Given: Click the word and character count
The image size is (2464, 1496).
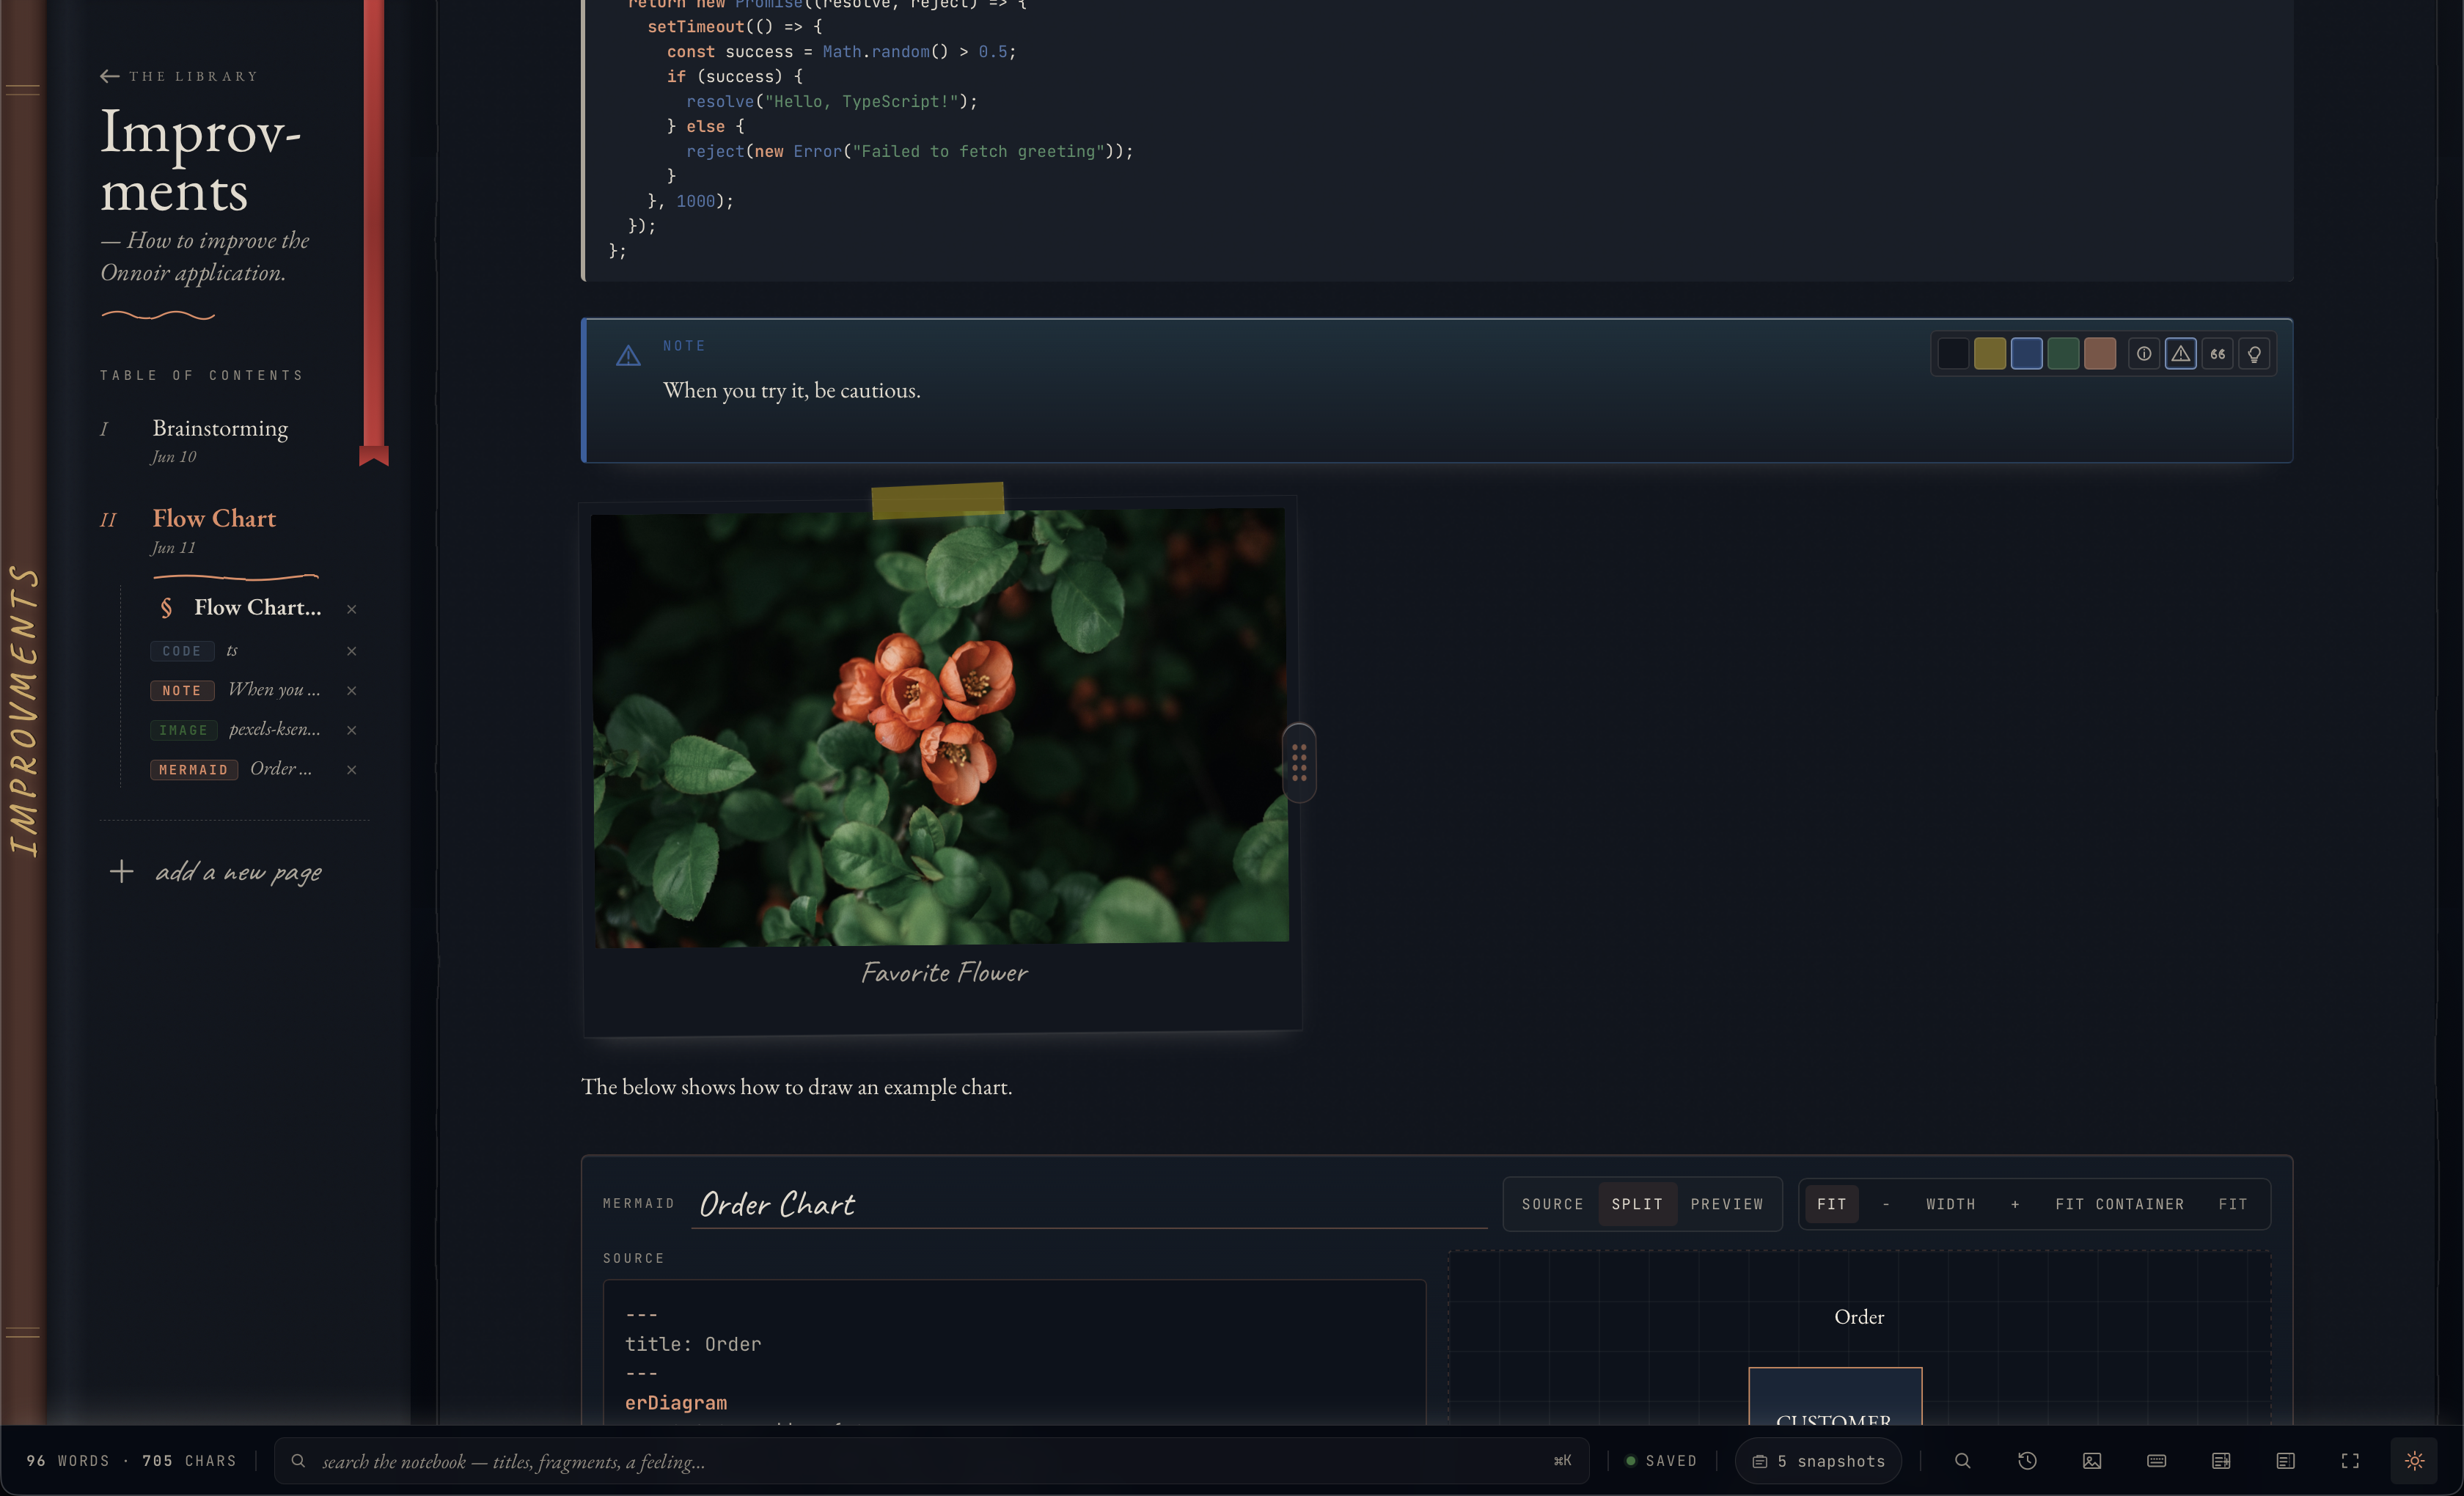Looking at the screenshot, I should coord(131,1461).
